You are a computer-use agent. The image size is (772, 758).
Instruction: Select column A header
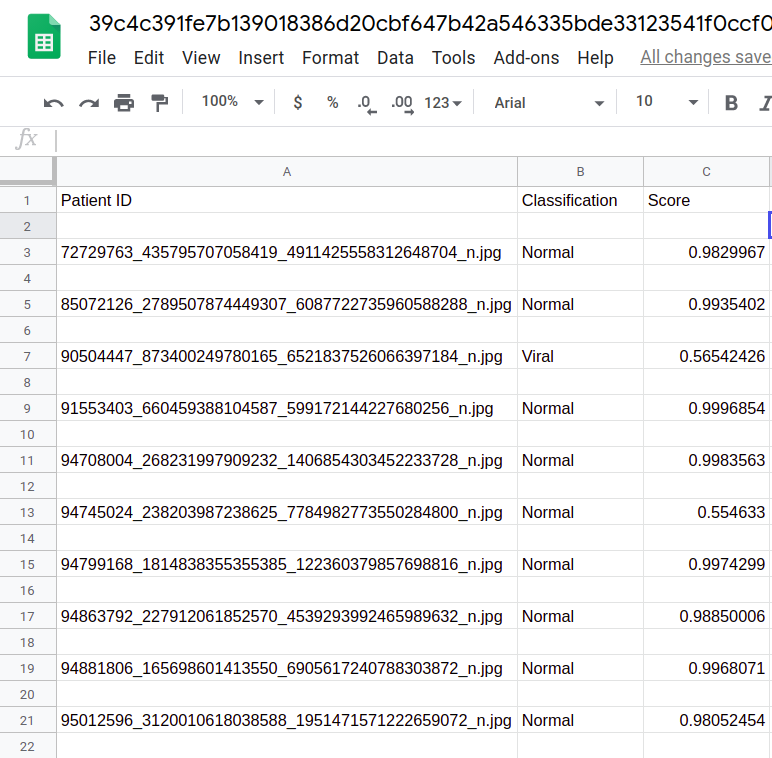pyautogui.click(x=287, y=172)
